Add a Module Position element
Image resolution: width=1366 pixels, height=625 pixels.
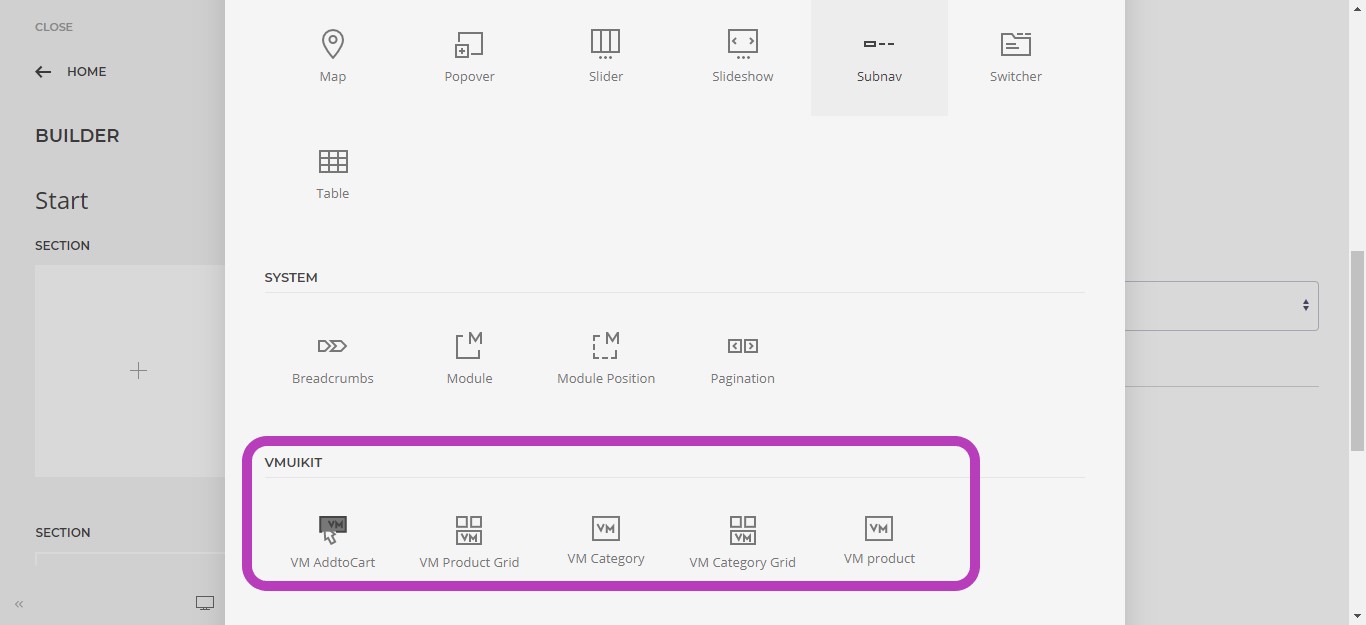[606, 360]
